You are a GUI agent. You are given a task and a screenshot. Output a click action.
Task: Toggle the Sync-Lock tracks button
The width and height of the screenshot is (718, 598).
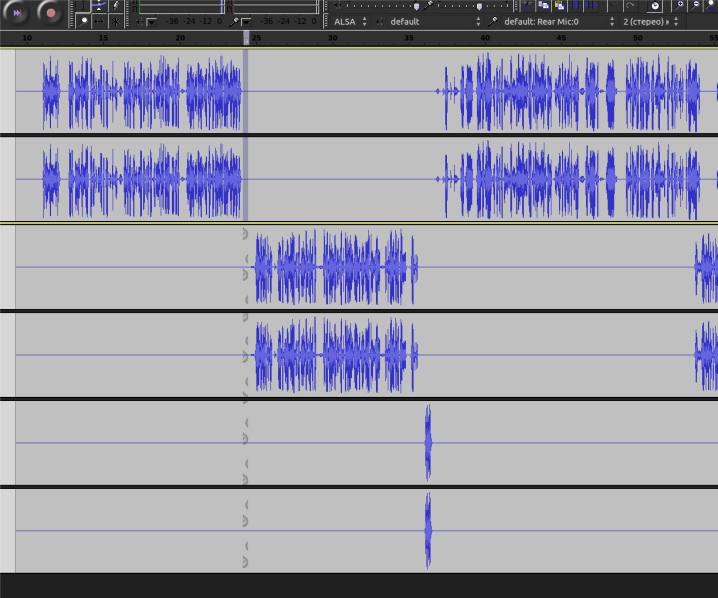[655, 5]
